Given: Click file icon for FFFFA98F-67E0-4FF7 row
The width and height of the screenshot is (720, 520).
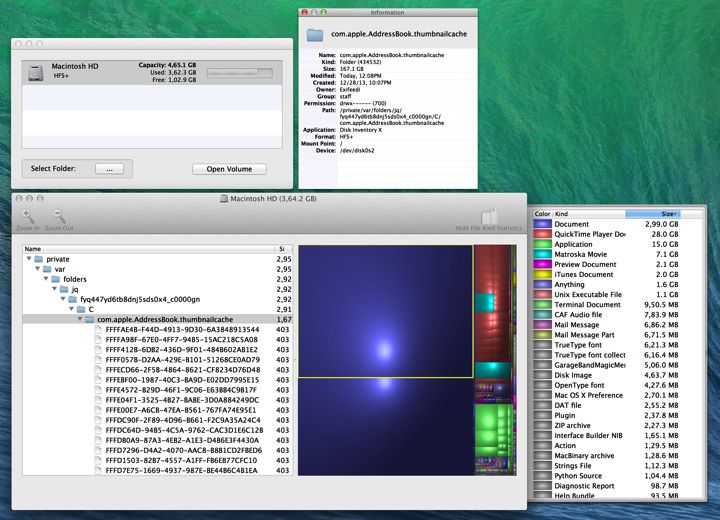Looking at the screenshot, I should coord(98,339).
